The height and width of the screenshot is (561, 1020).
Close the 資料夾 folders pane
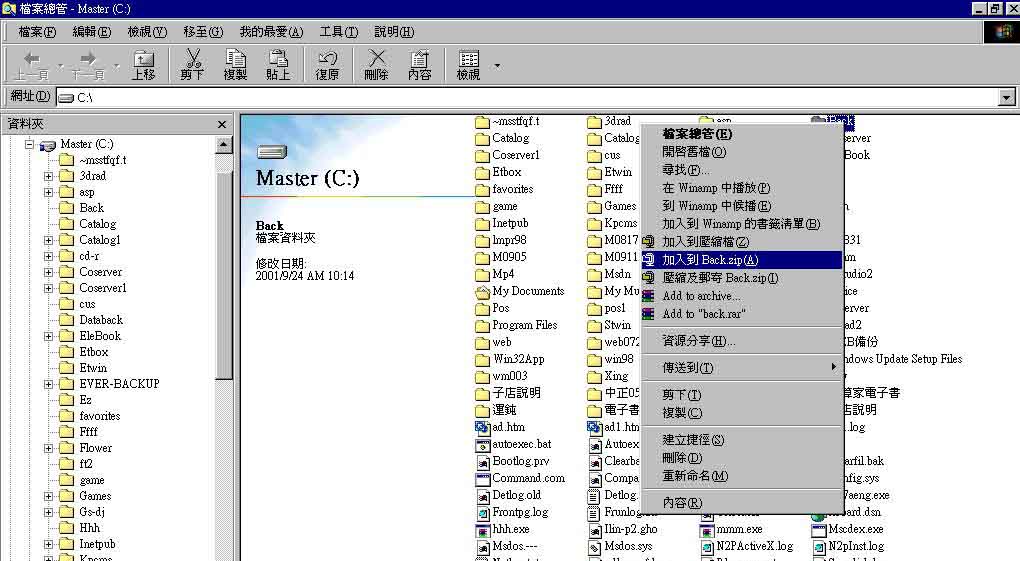pyautogui.click(x=222, y=124)
